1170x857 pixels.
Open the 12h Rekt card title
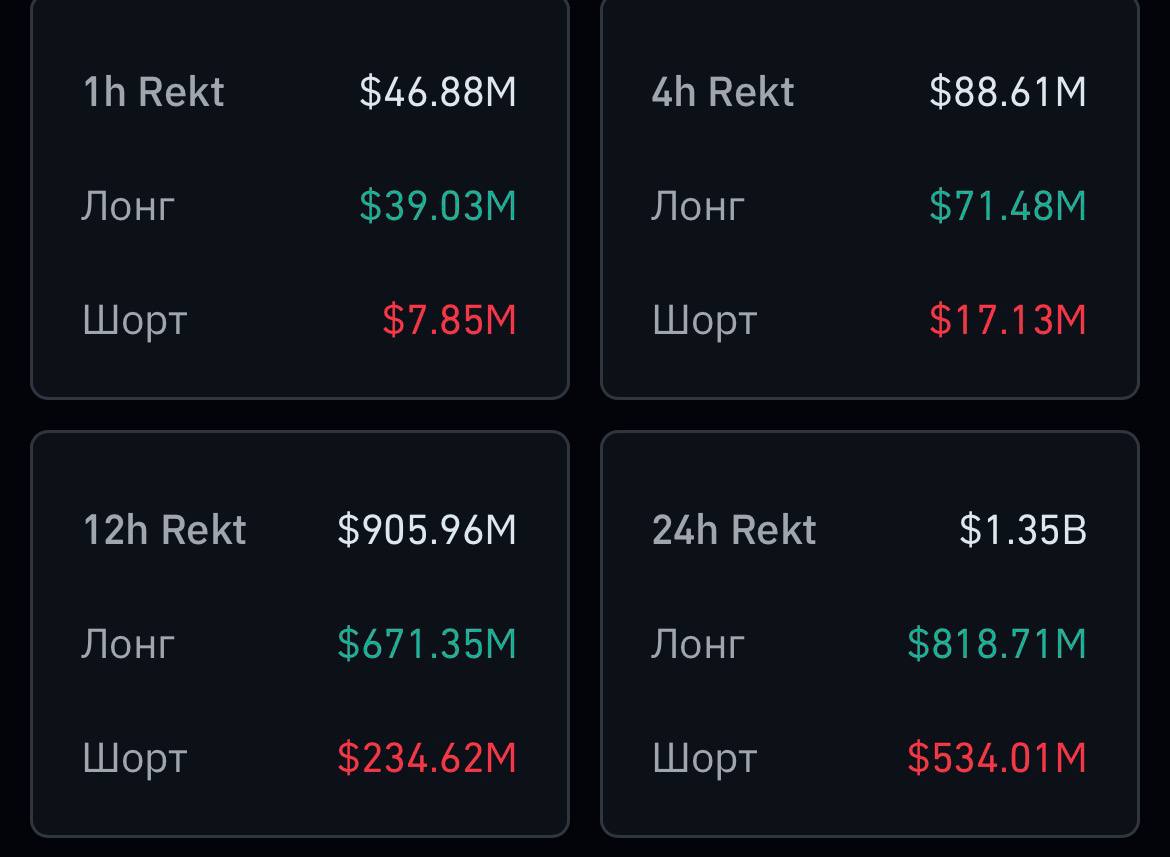[165, 530]
